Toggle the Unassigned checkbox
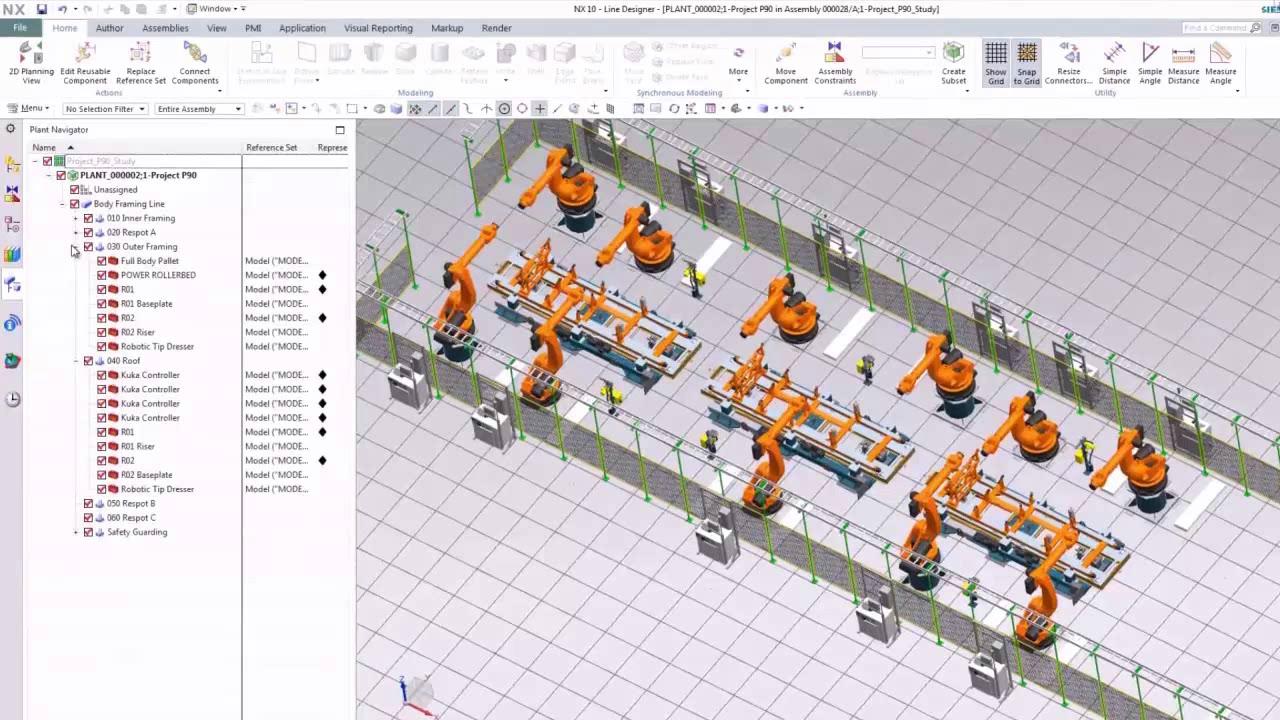Screen dimensions: 1280x720 (x=74, y=190)
